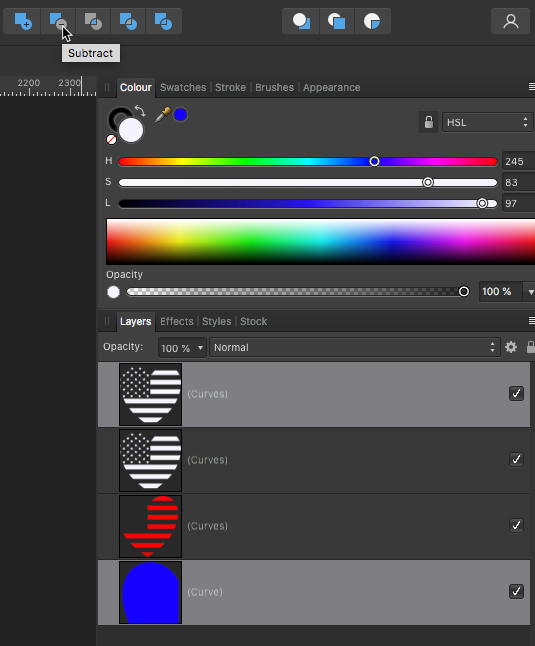Click the Intersect boolean operation icon

[93, 21]
